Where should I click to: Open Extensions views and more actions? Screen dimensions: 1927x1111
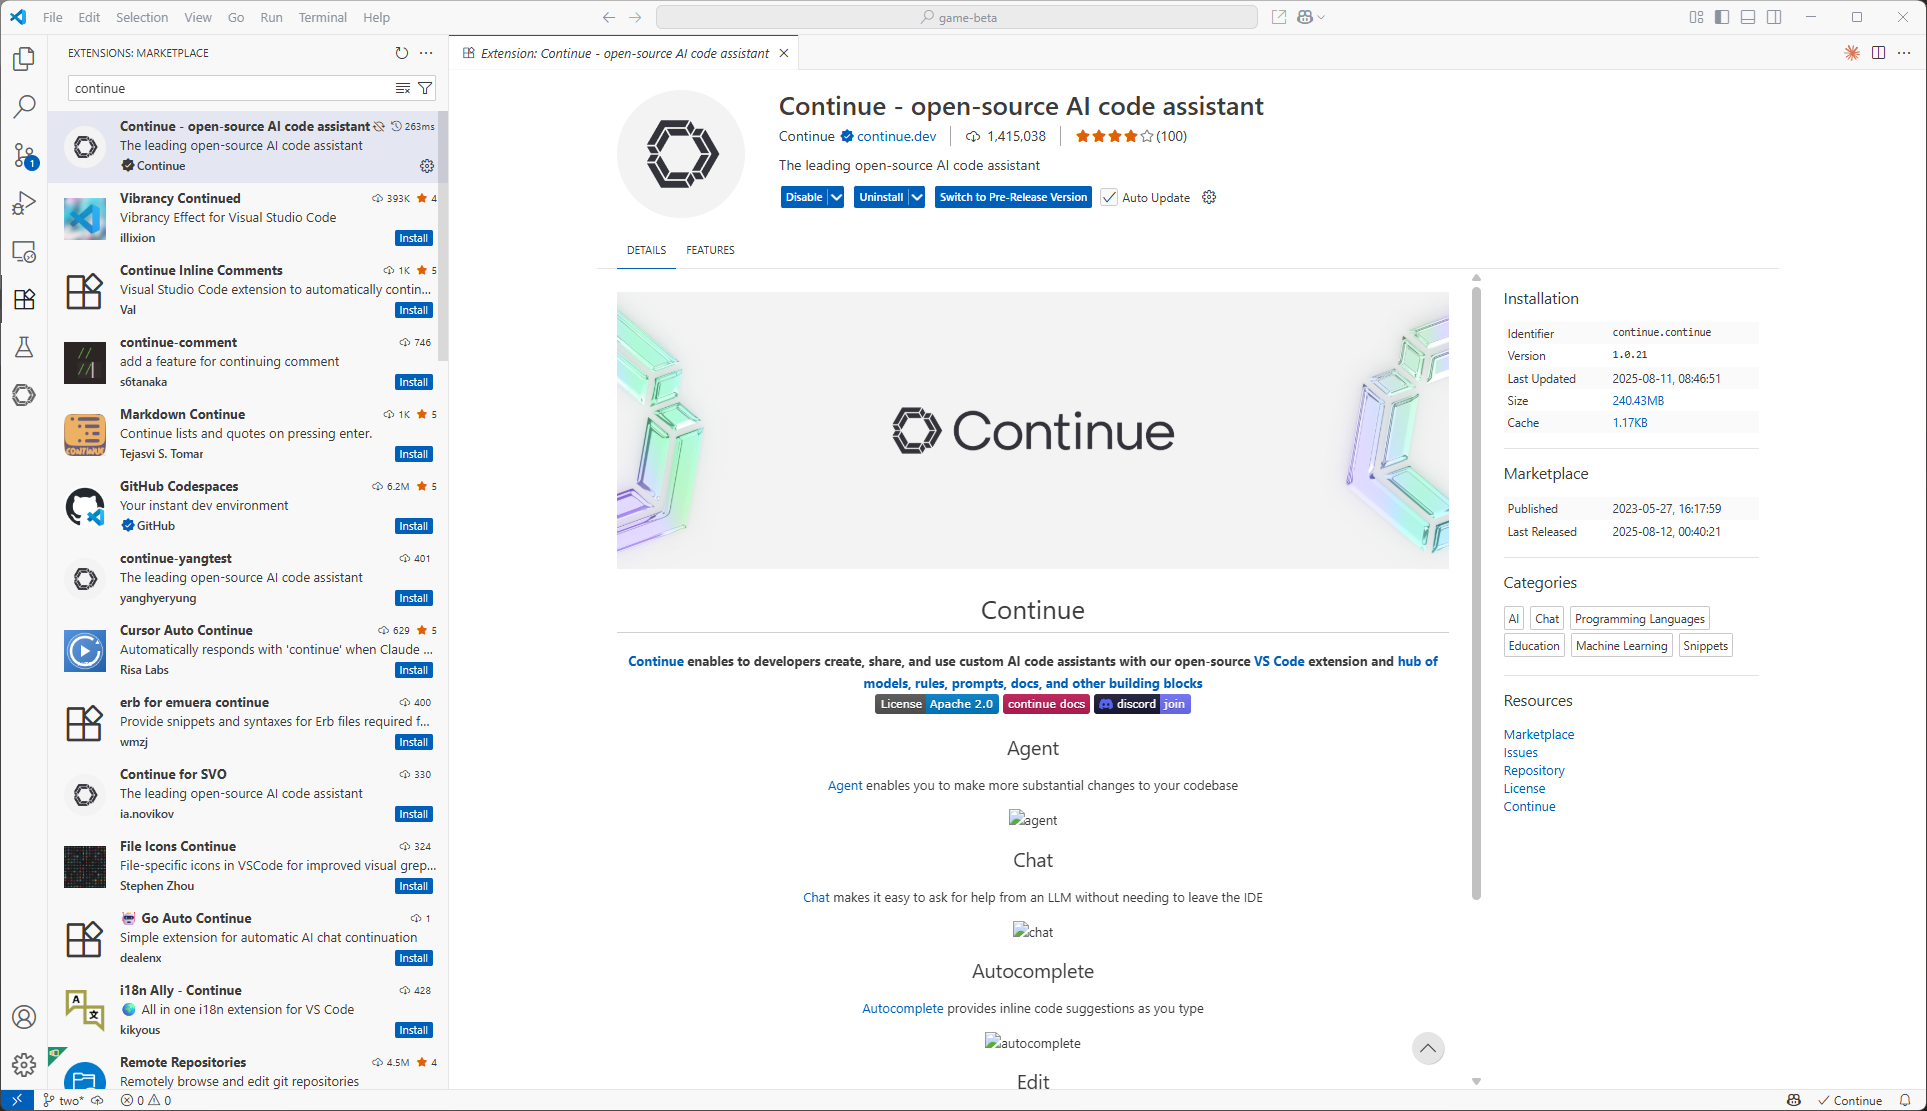pos(427,53)
